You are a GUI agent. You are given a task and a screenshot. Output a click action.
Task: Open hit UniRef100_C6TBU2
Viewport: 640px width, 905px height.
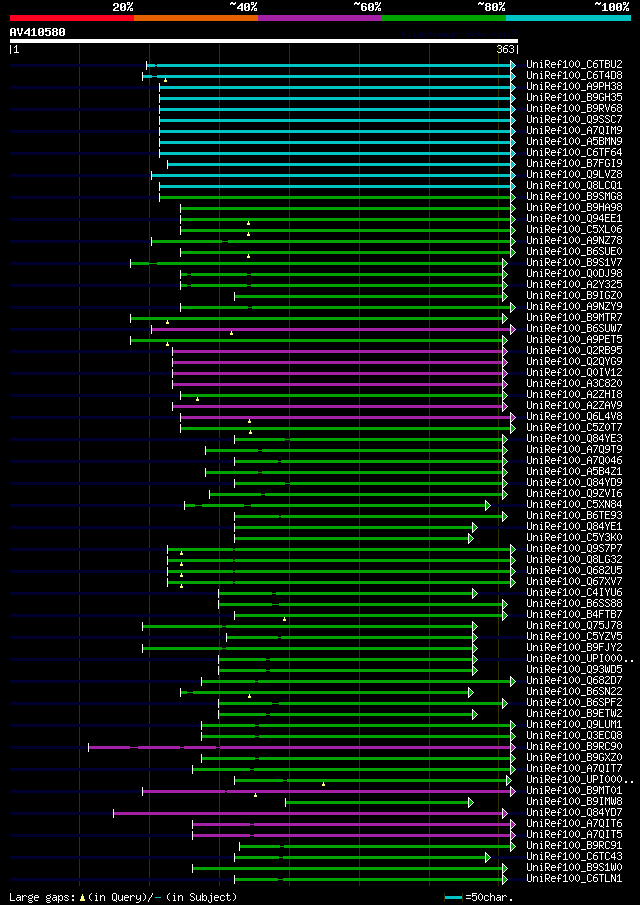pos(574,64)
